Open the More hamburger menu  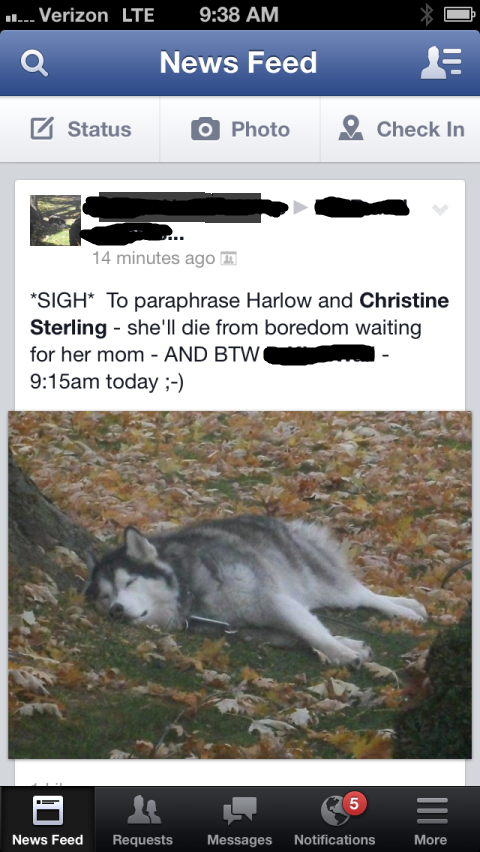coord(432,811)
